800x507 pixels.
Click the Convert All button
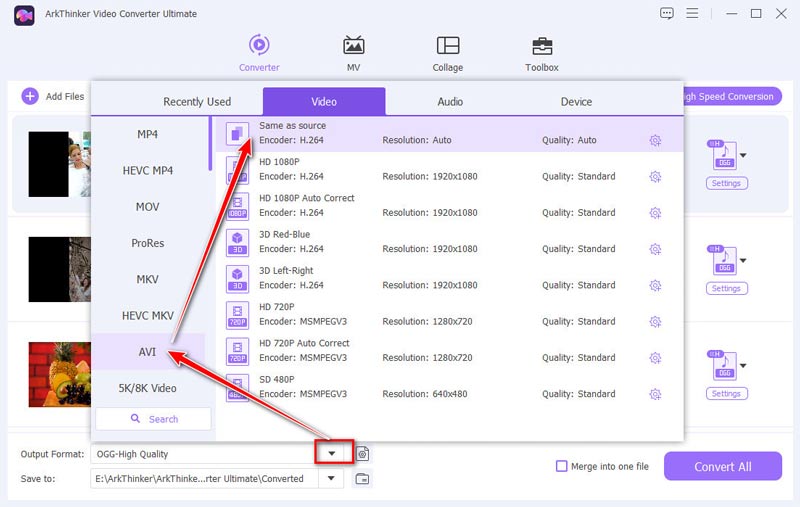pyautogui.click(x=722, y=466)
